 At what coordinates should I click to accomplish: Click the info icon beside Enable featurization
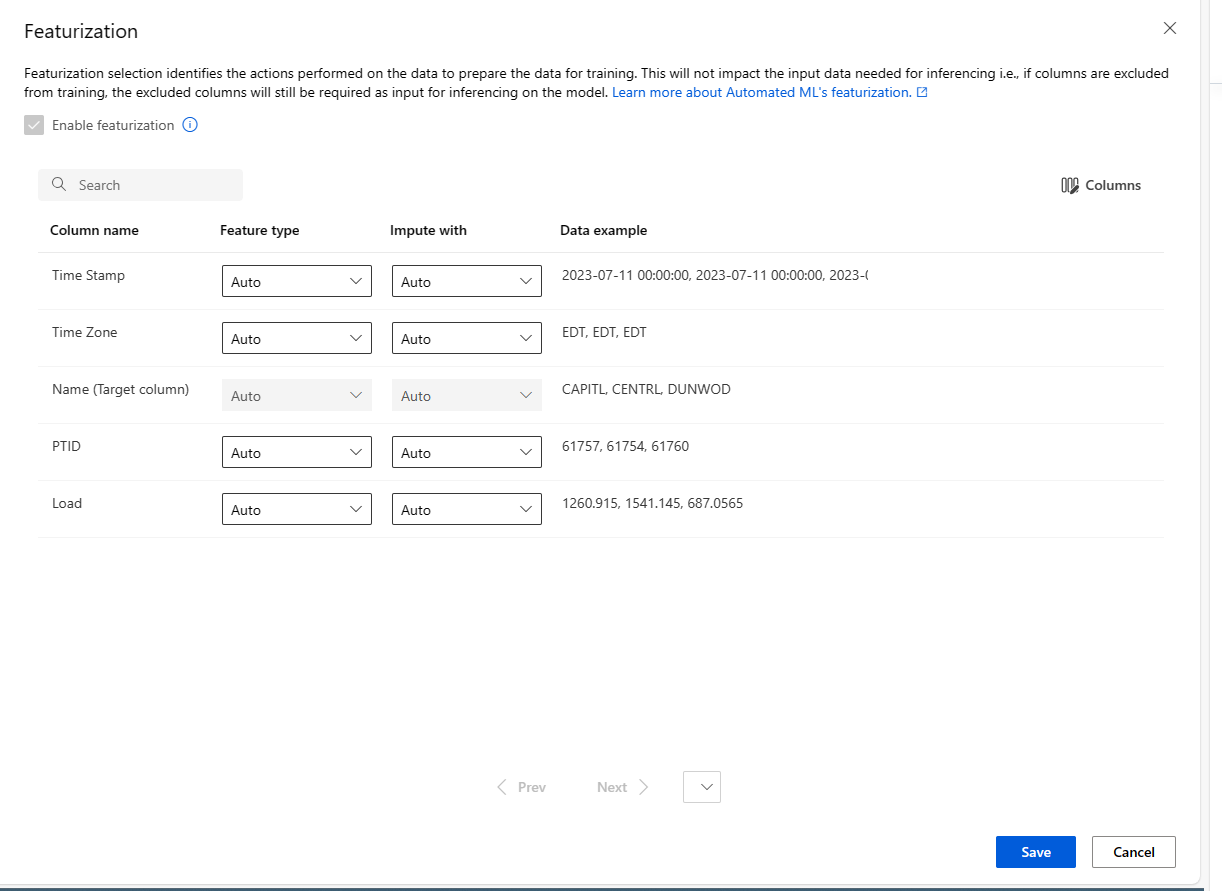click(190, 125)
